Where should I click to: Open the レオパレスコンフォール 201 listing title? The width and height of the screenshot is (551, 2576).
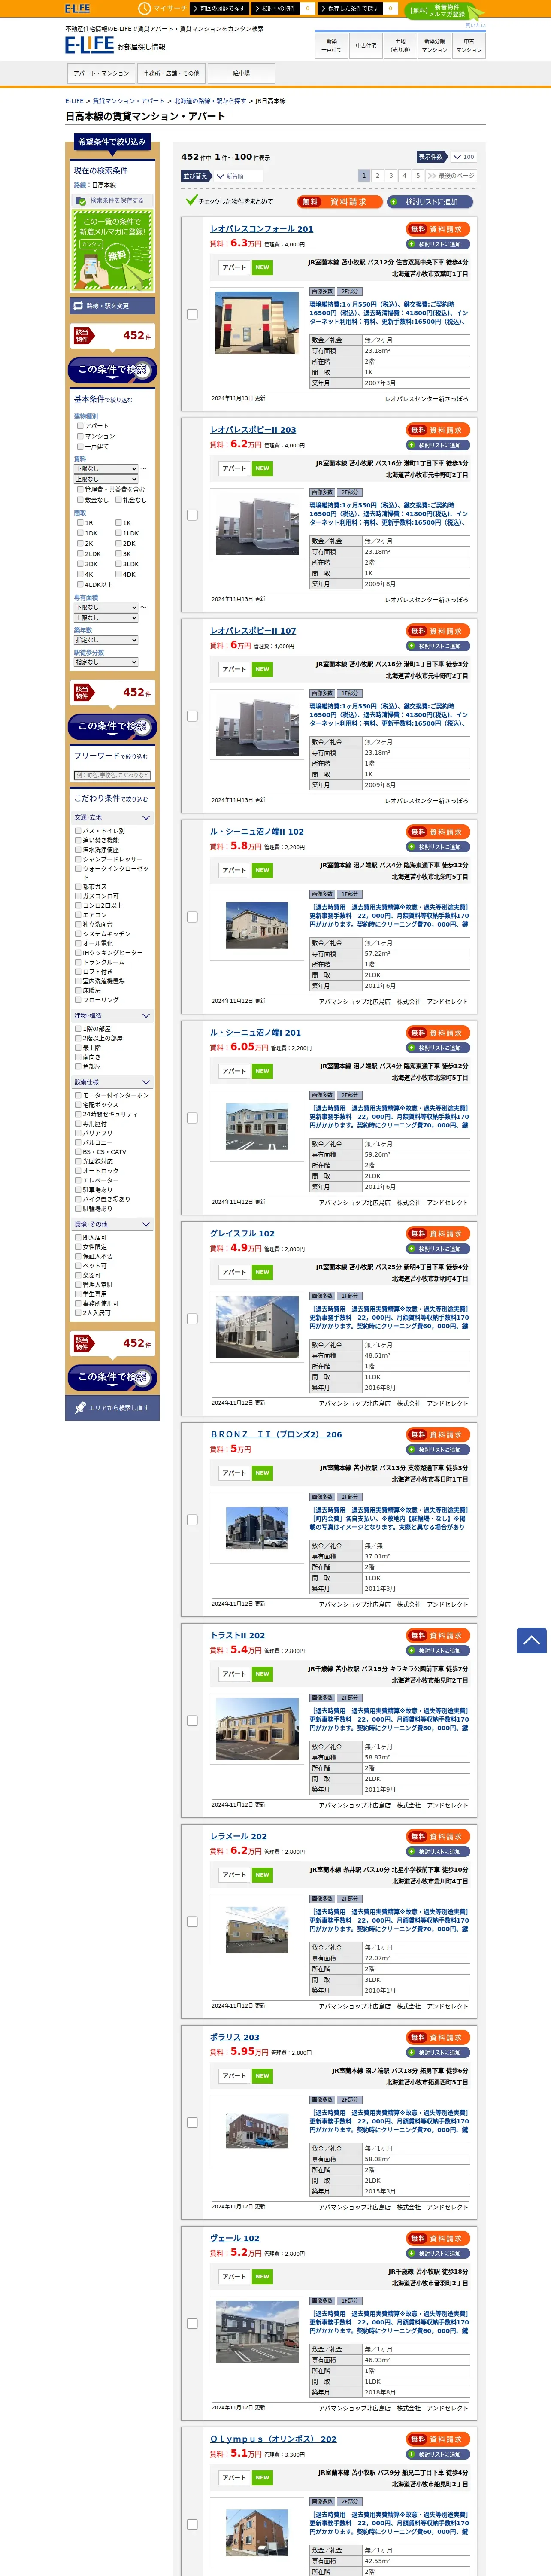pos(261,229)
